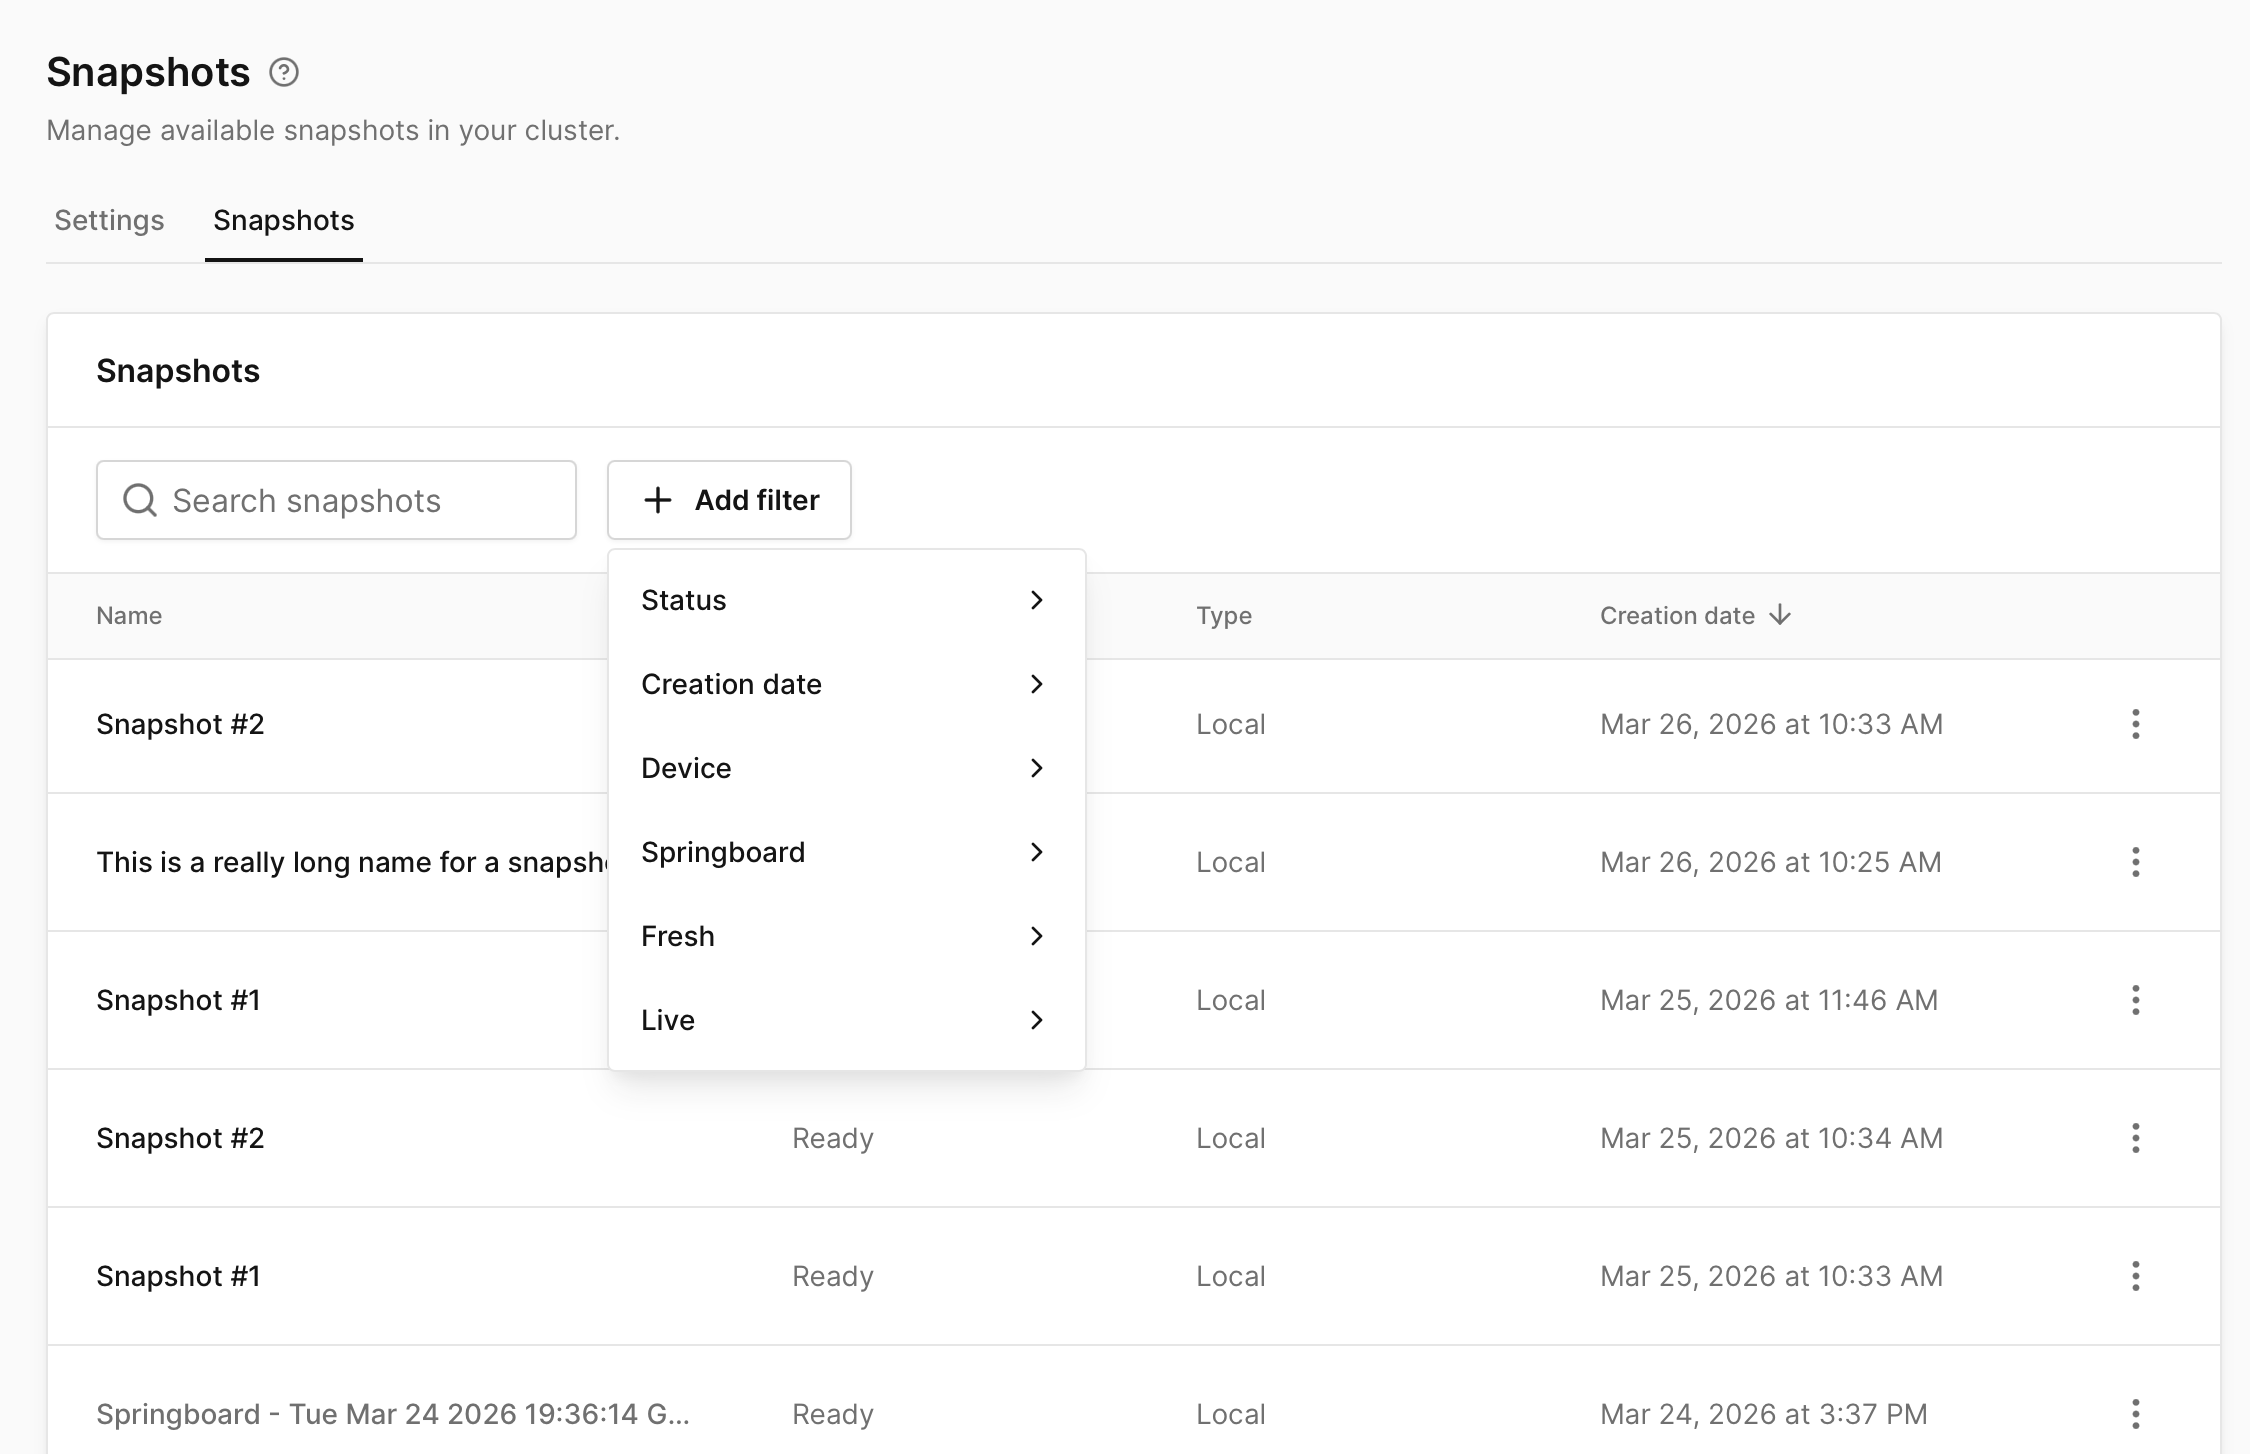Screen dimensions: 2250x1454
Task: Open actions menu for the long-named snapshot
Action: point(2136,862)
